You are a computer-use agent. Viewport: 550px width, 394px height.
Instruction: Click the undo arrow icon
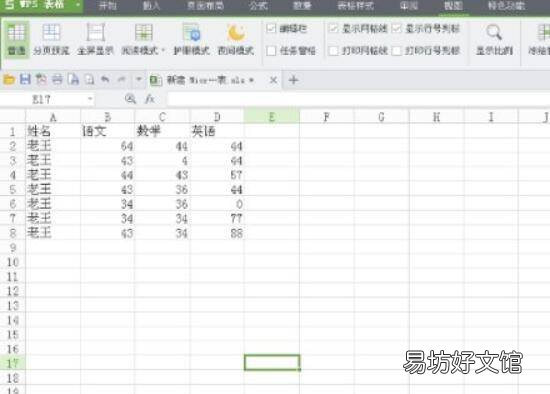tap(105, 80)
